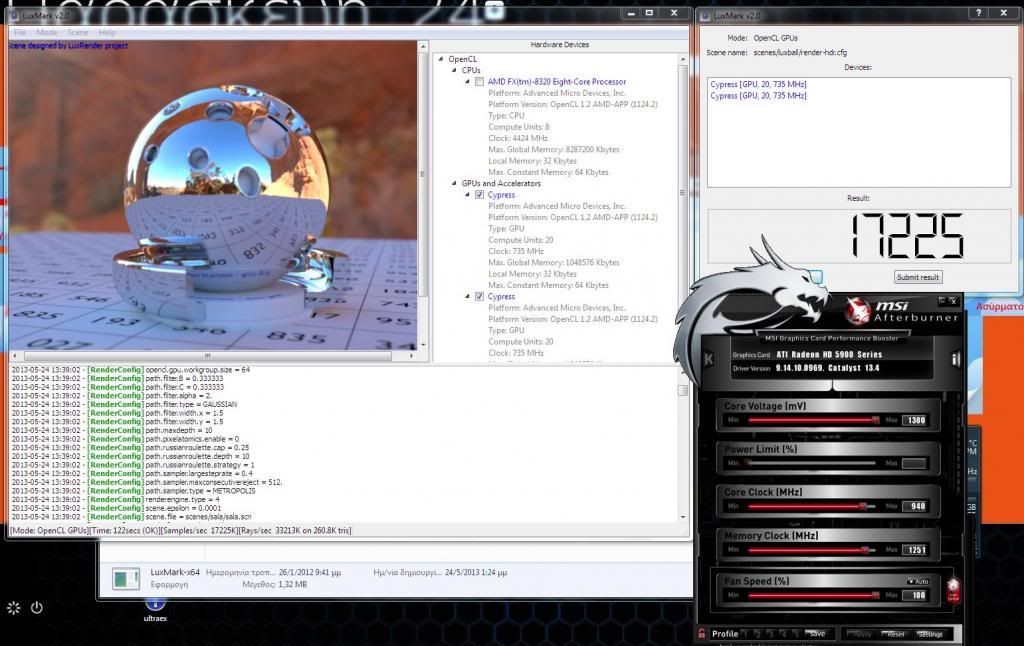Click the Afterburner Apply button
Viewport: 1024px width, 646px height.
(x=861, y=634)
